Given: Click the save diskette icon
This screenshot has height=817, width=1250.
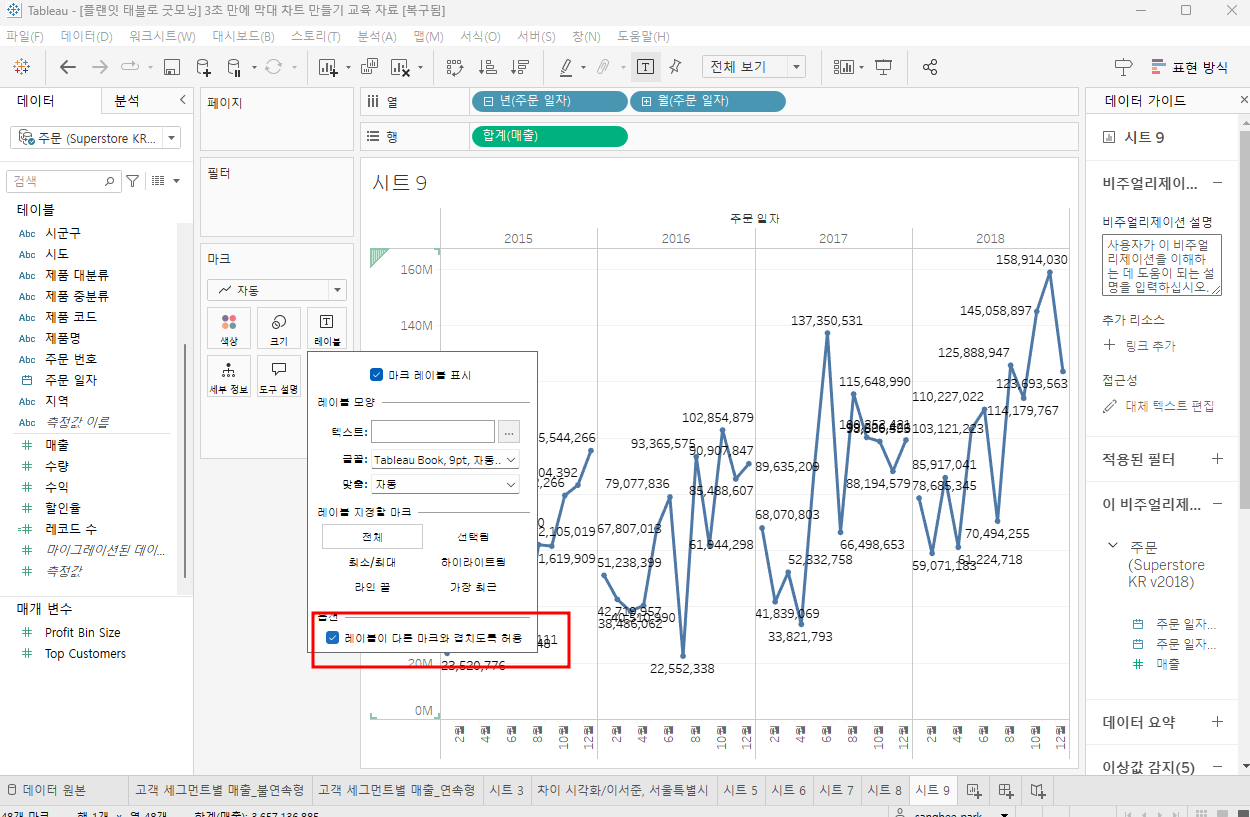Looking at the screenshot, I should pos(171,67).
